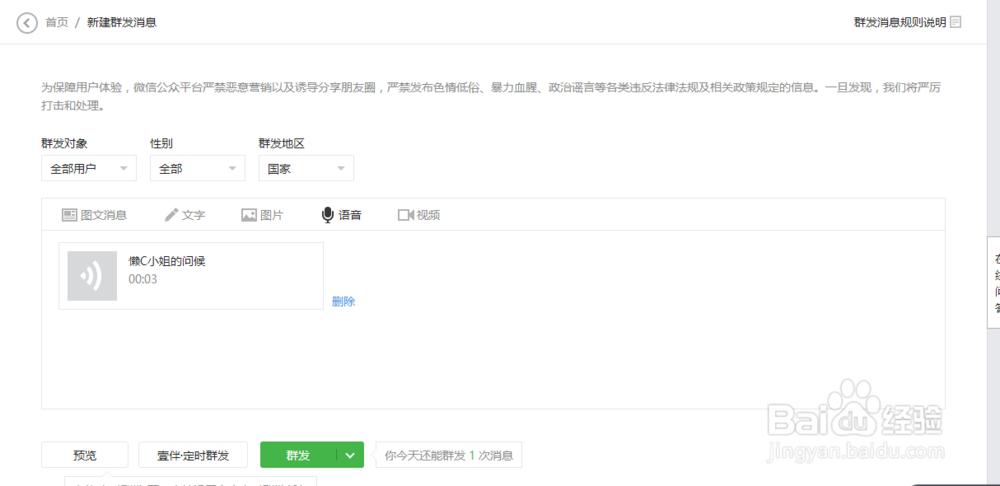
Task: Click the 预览 button
Action: tap(85, 455)
